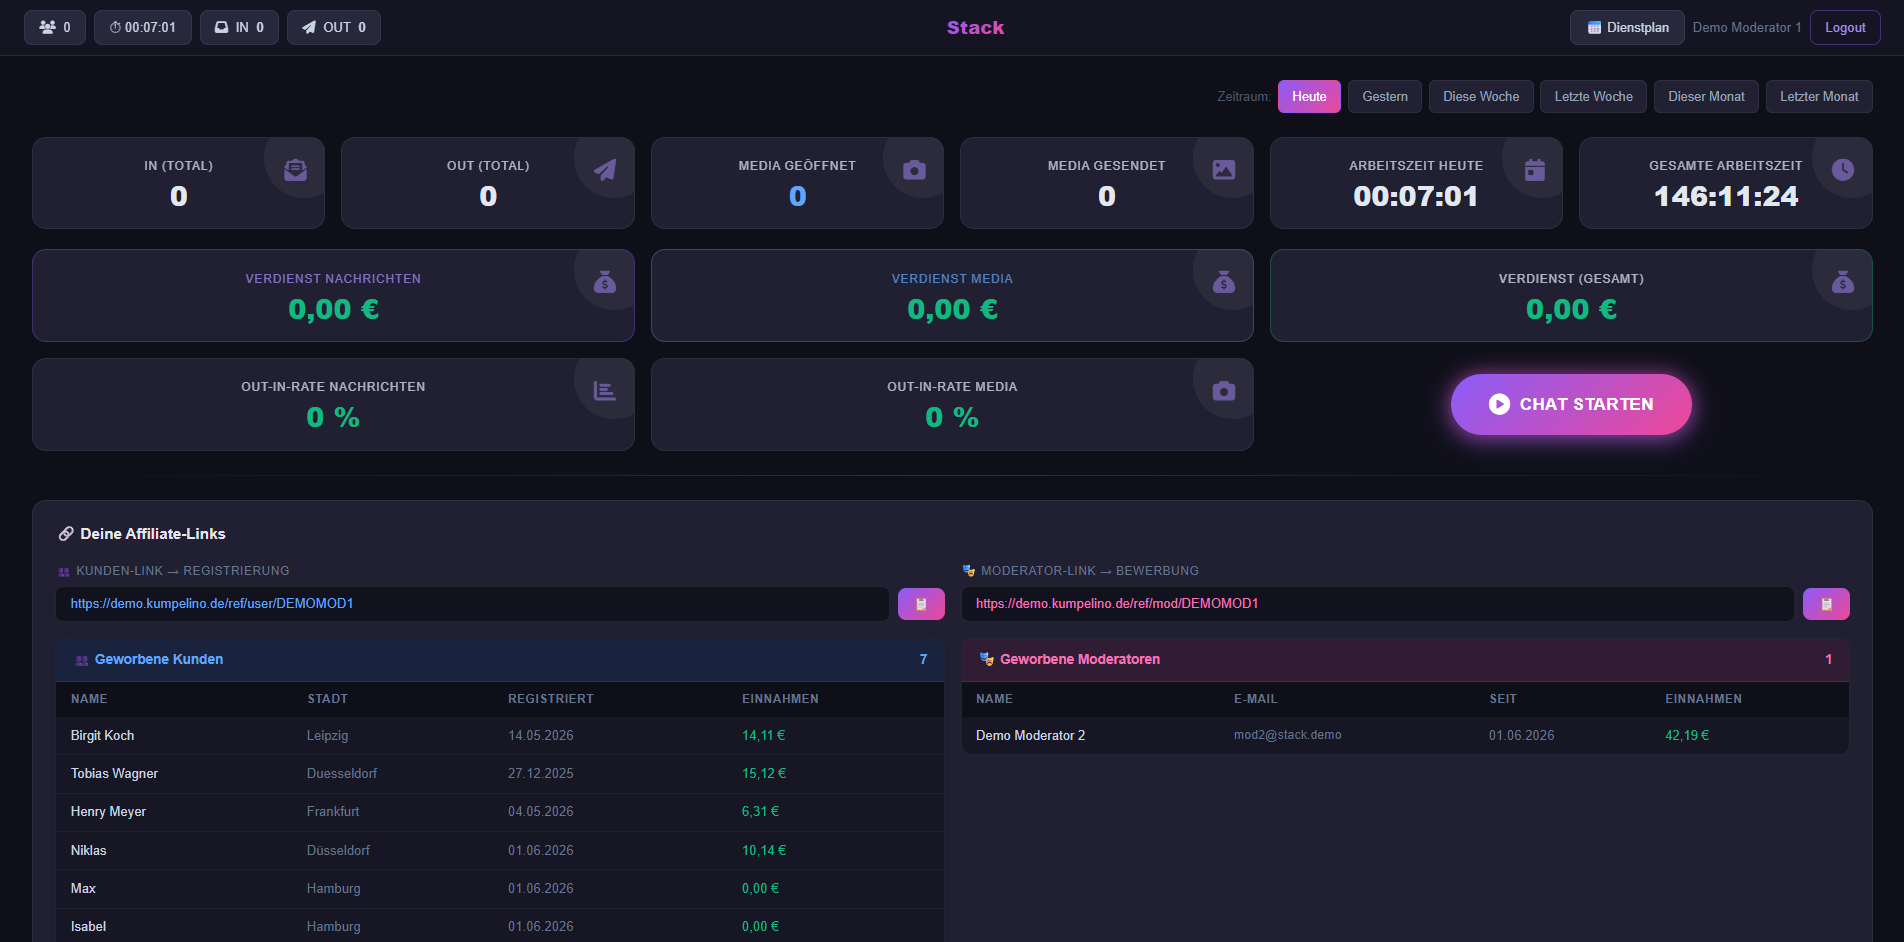Click the paper-plane icon on OUT (TOTAL) card
1904x942 pixels.
tap(605, 170)
